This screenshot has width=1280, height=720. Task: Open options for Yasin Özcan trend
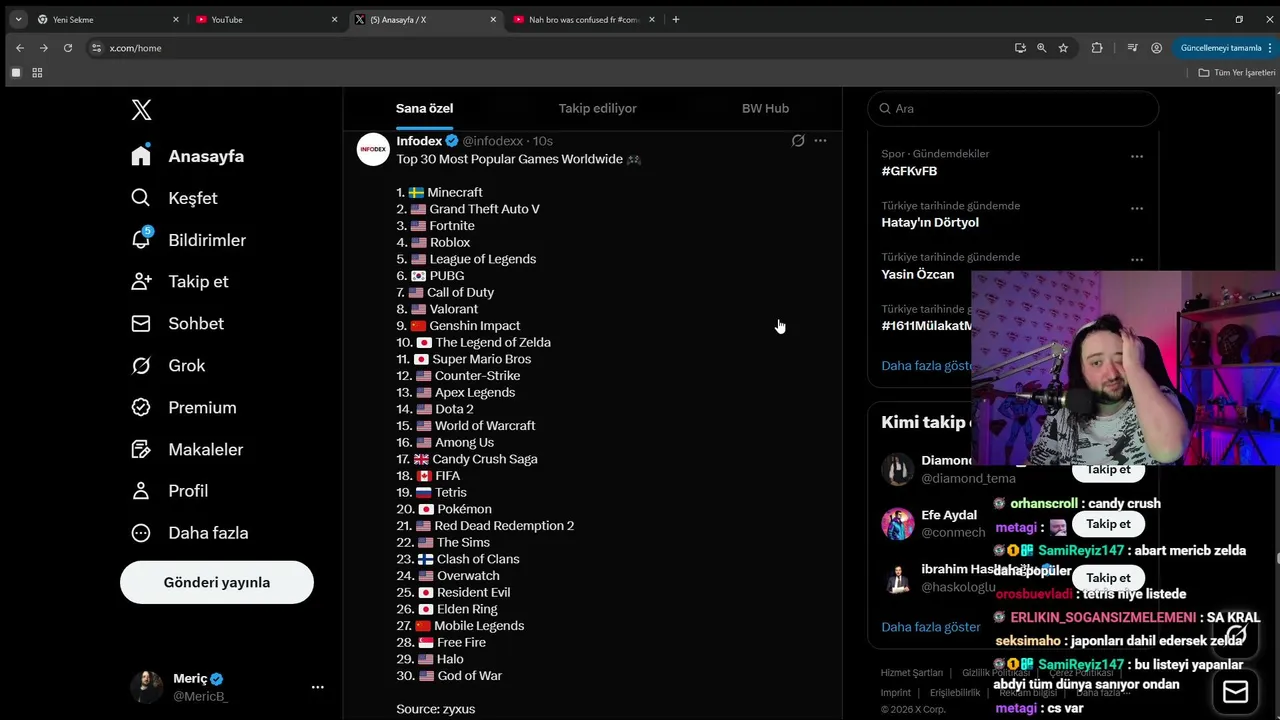coord(1137,260)
